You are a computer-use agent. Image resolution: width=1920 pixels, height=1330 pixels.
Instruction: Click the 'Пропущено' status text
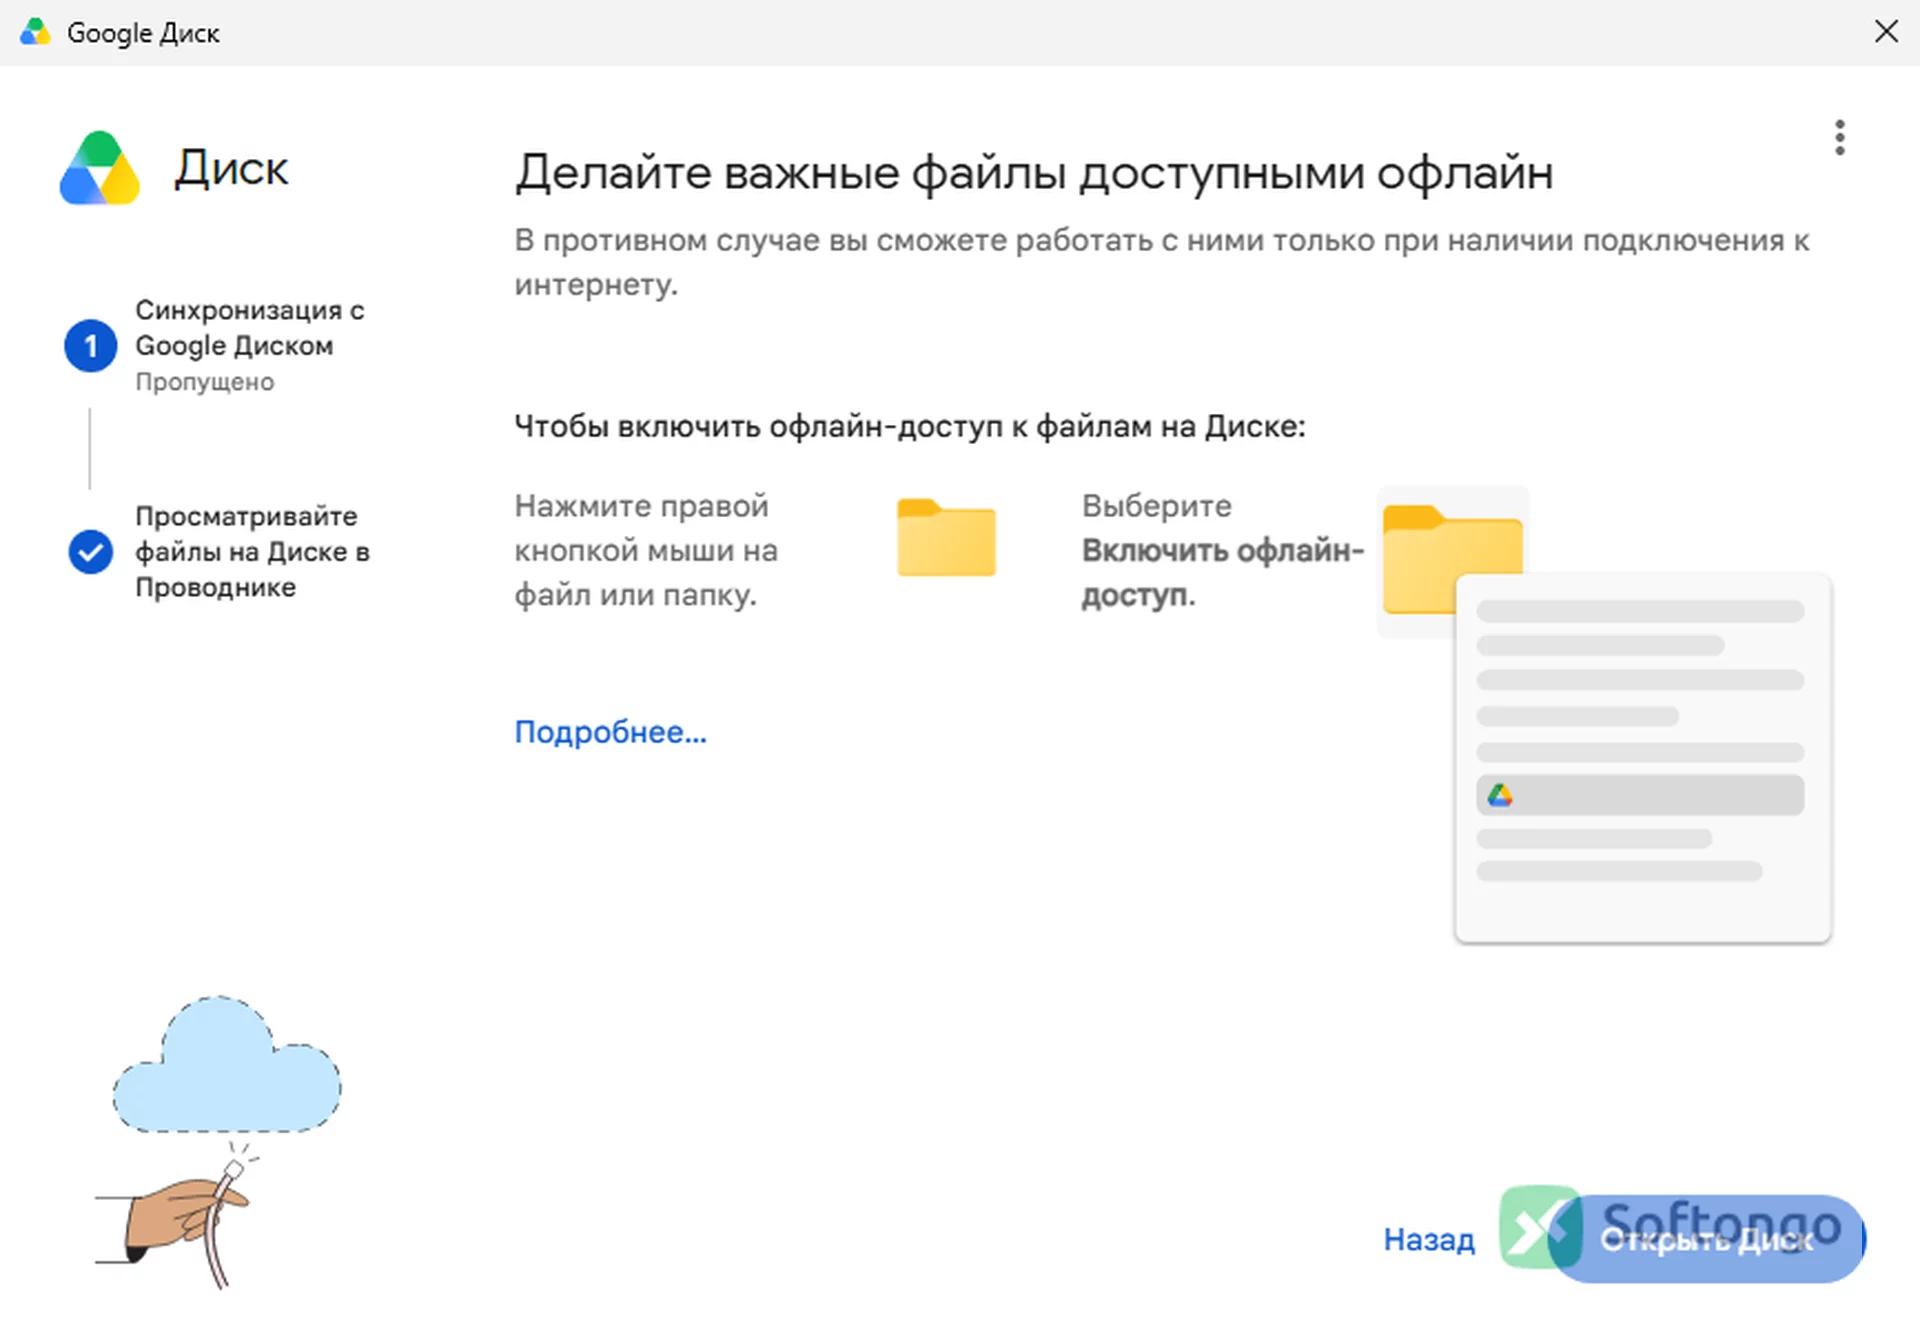204,382
